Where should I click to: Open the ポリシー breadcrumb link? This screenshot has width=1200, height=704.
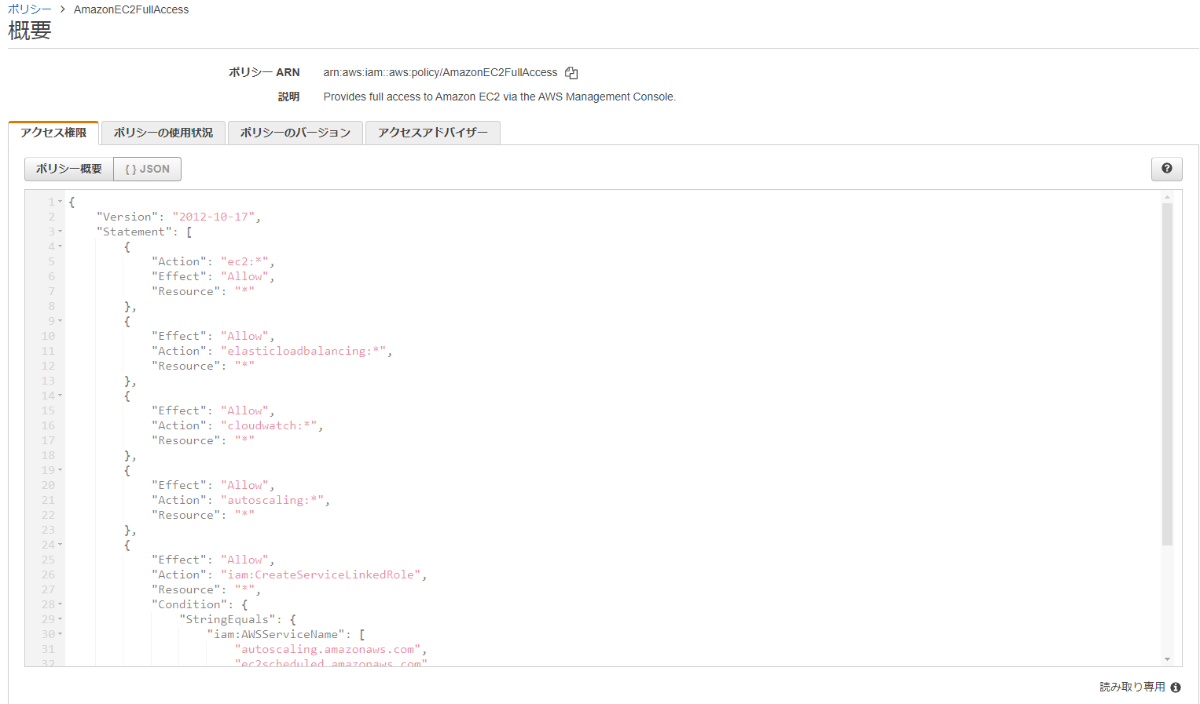pyautogui.click(x=29, y=9)
